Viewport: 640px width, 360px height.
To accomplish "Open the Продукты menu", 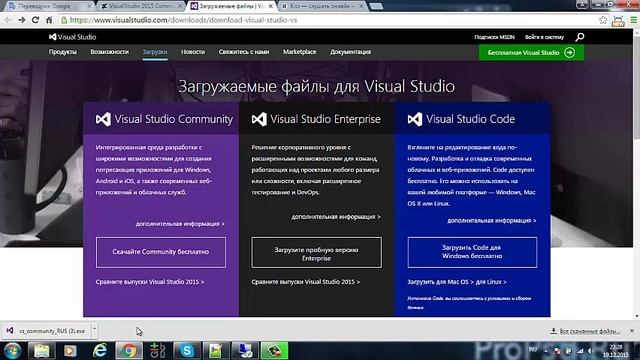I will 62,52.
